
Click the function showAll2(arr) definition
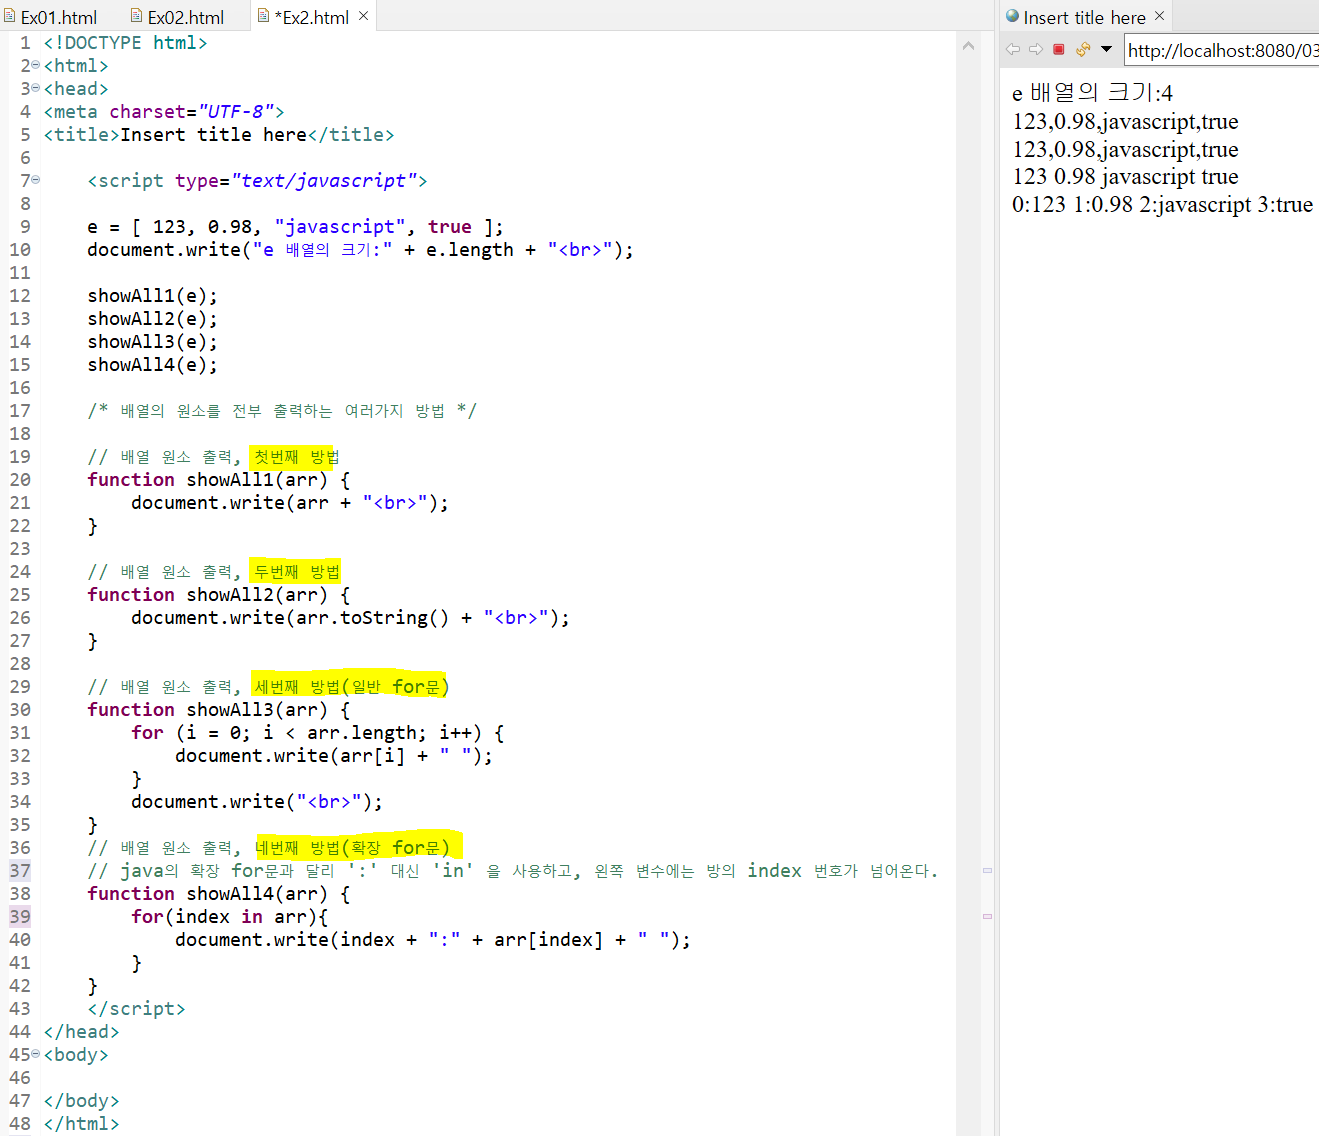(219, 595)
